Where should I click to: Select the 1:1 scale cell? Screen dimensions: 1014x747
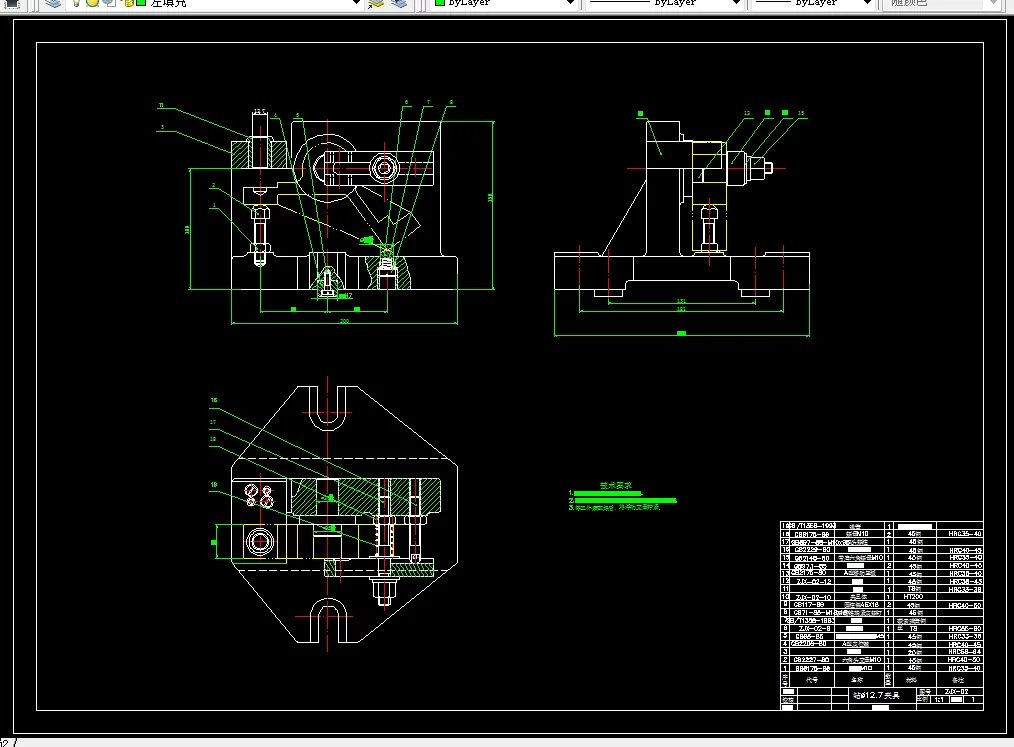938,700
